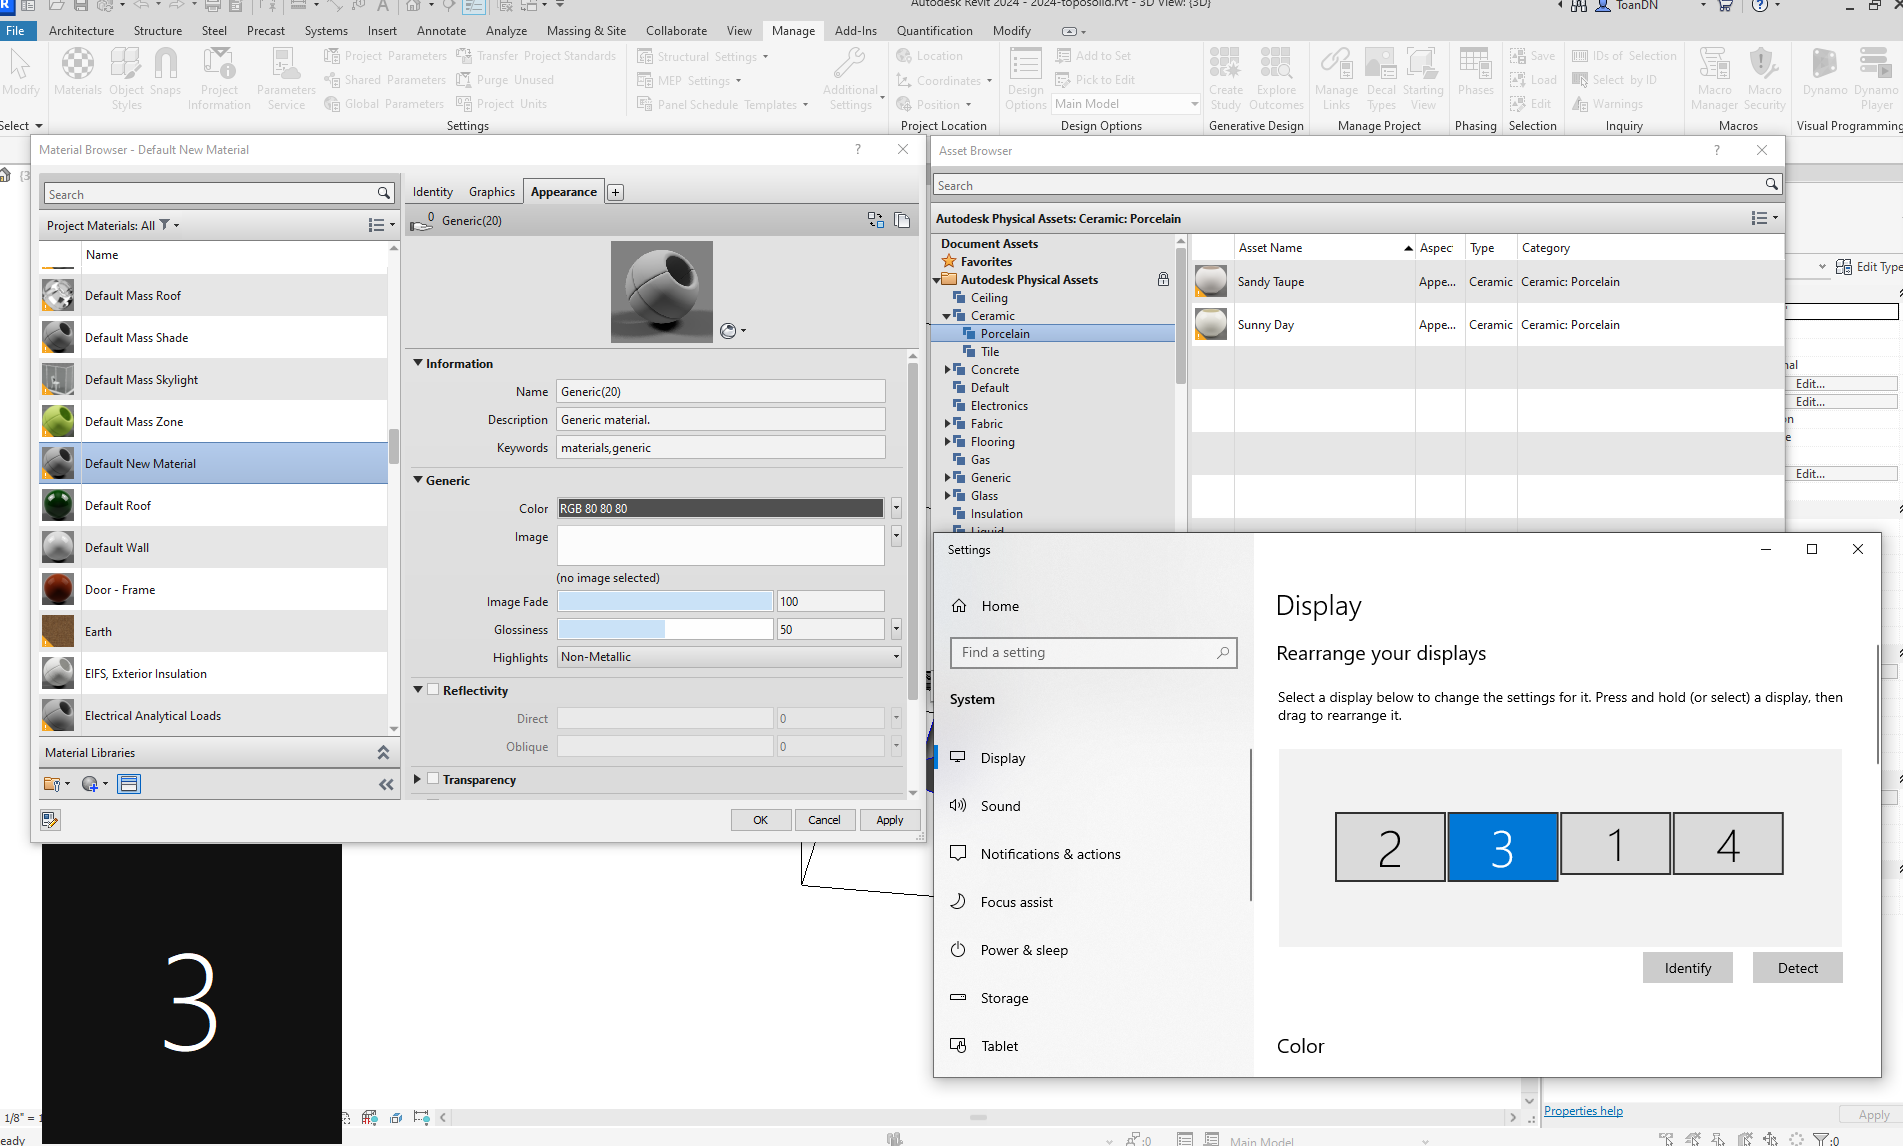Viewport: 1903px width, 1146px height.
Task: Open the Project Materials filter dropdown
Action: pos(169,225)
